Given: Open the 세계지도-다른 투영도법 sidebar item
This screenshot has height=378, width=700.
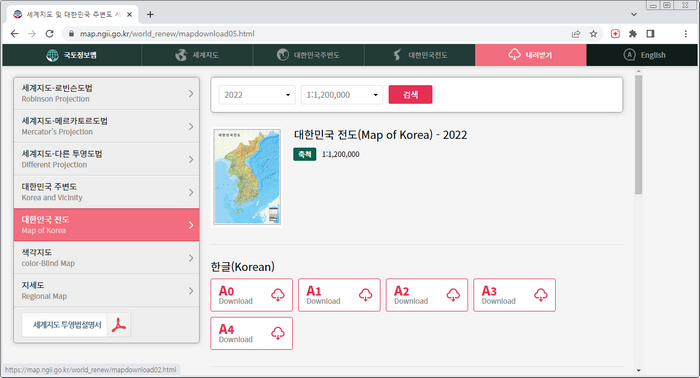Looking at the screenshot, I should point(106,159).
